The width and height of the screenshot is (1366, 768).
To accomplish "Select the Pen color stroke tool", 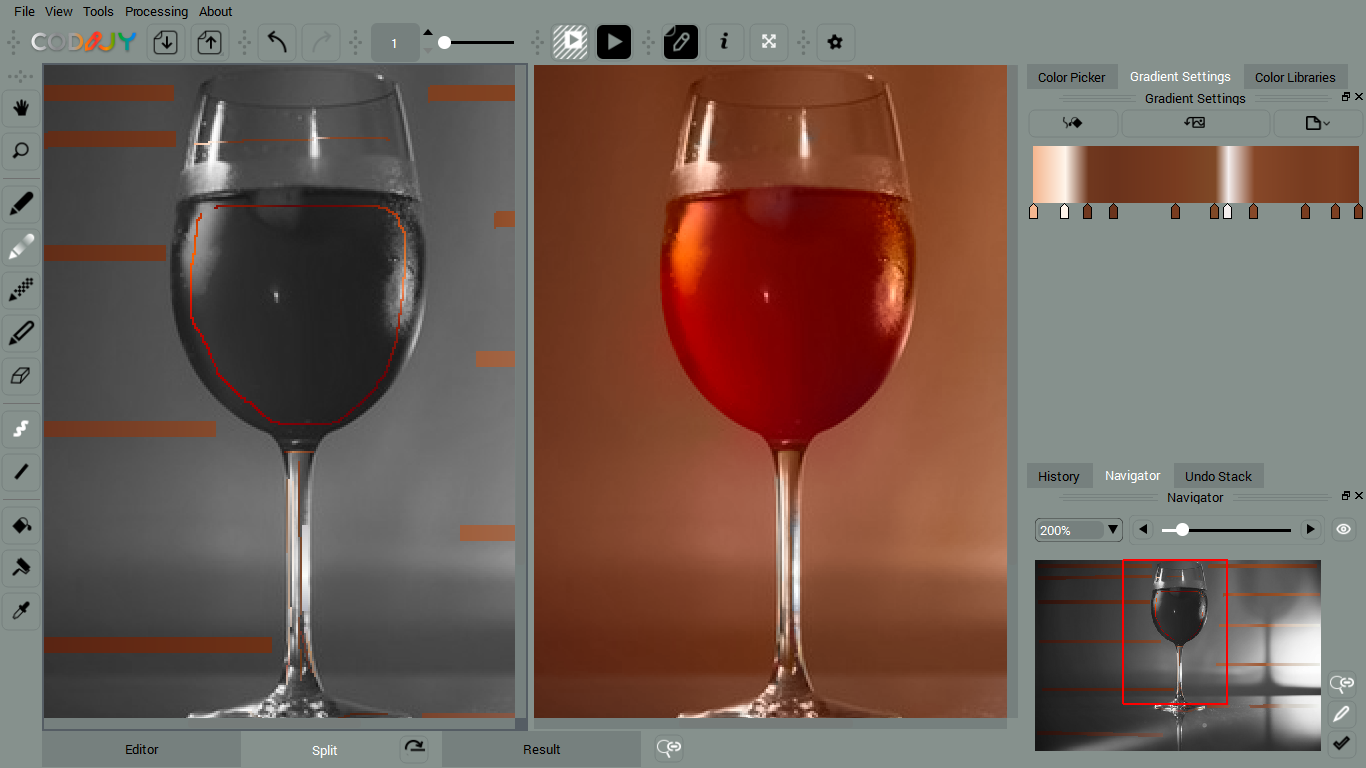I will click(21, 205).
